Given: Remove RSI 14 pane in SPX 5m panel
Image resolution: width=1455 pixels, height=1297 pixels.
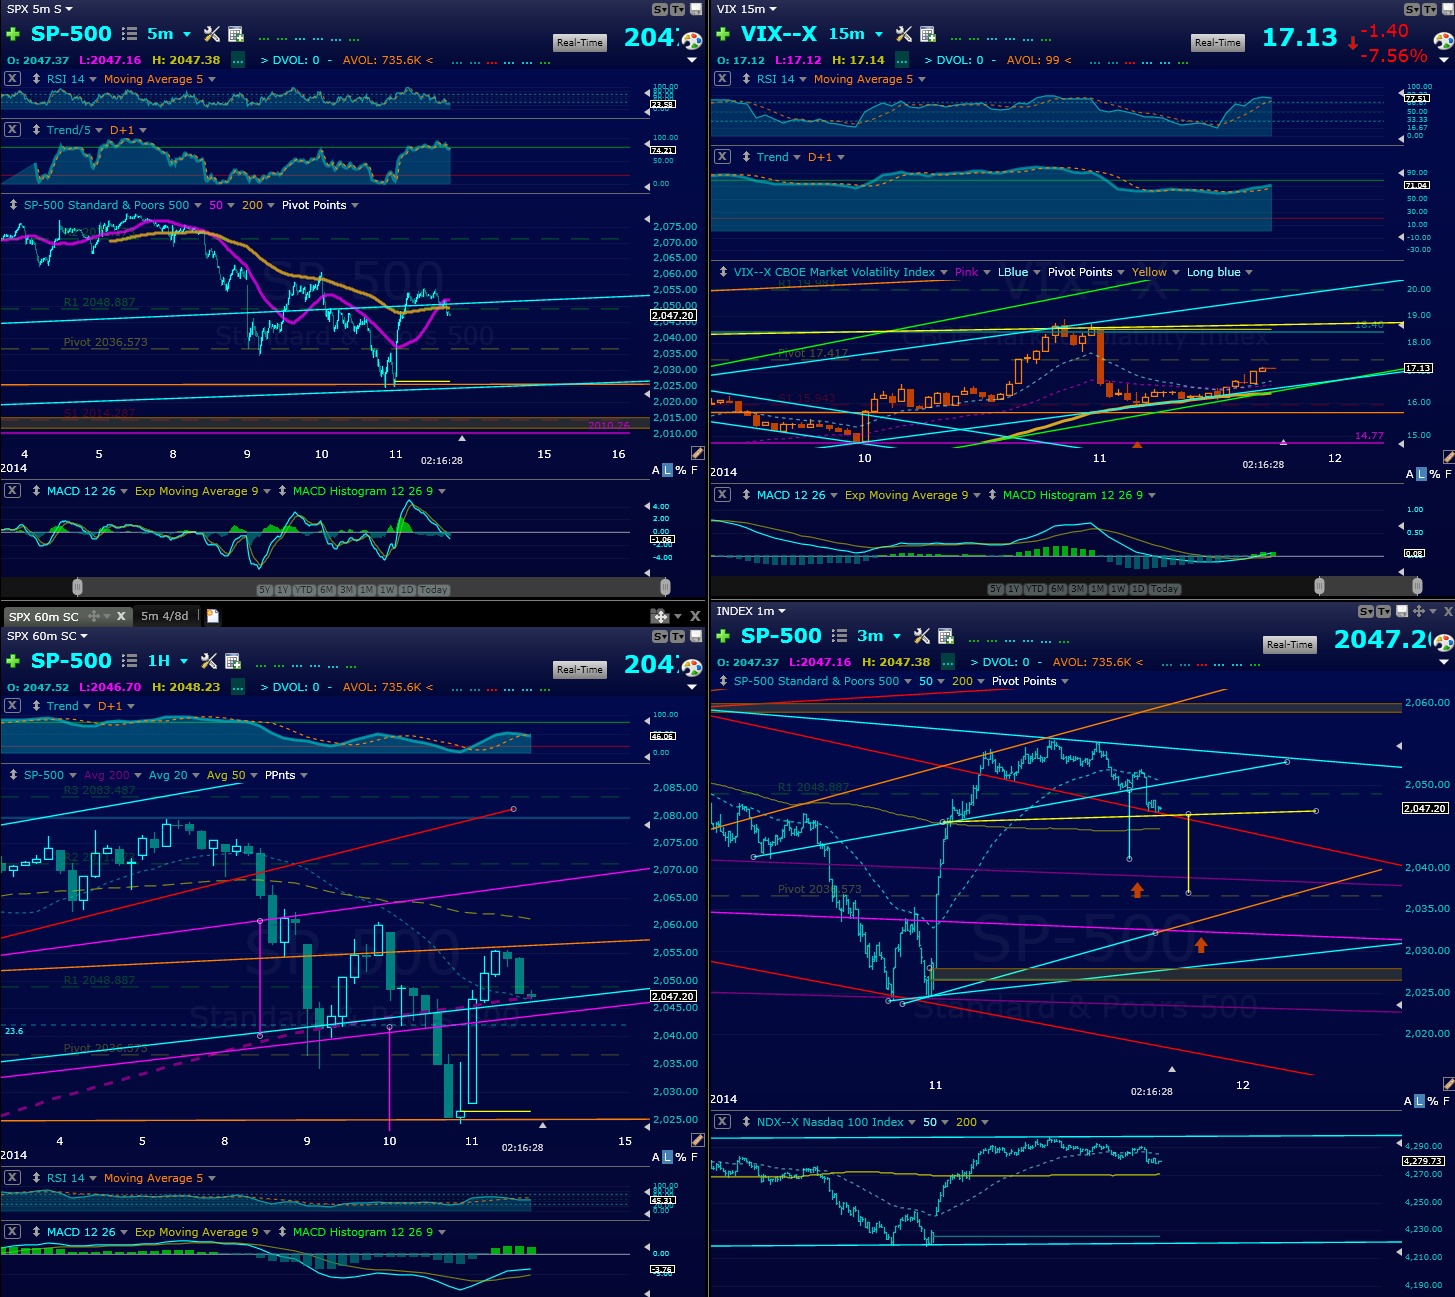Looking at the screenshot, I should coord(12,79).
